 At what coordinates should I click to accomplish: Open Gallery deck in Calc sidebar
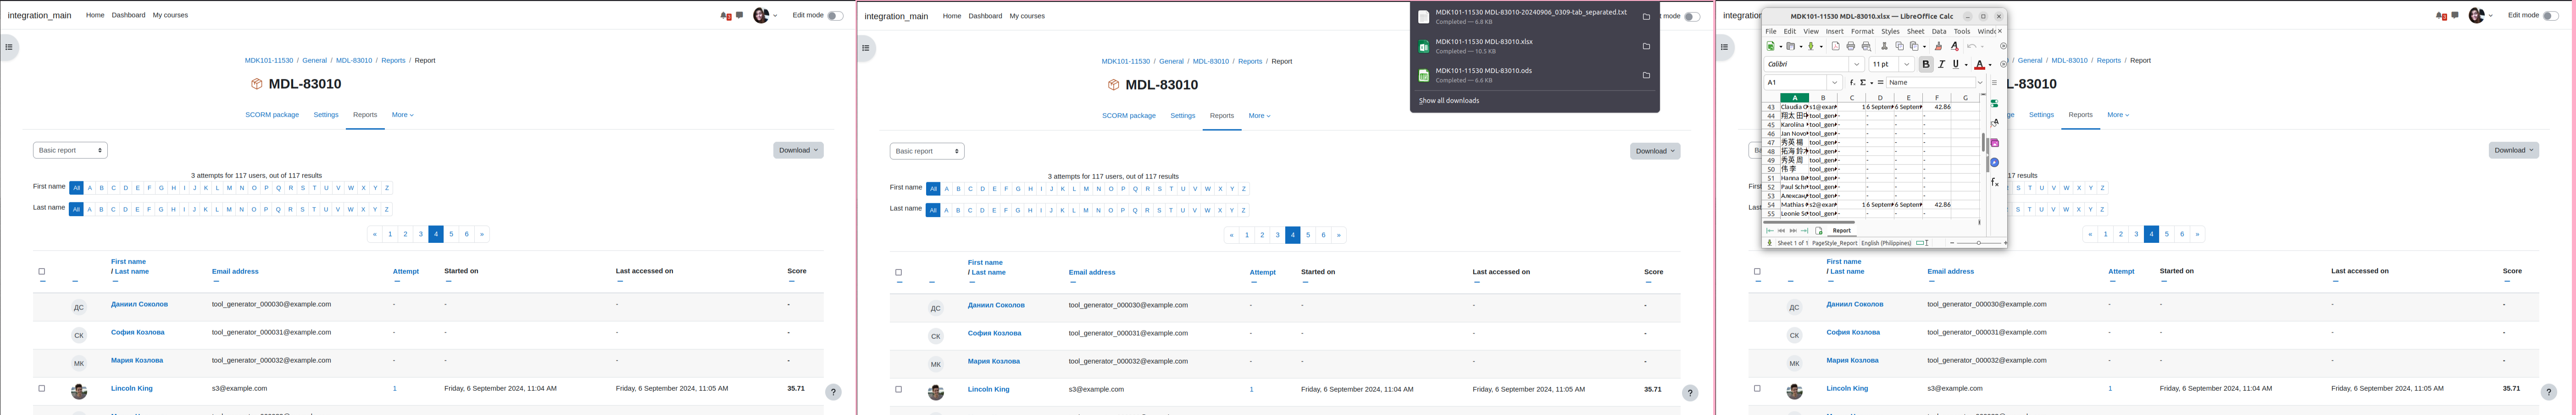[x=1994, y=143]
